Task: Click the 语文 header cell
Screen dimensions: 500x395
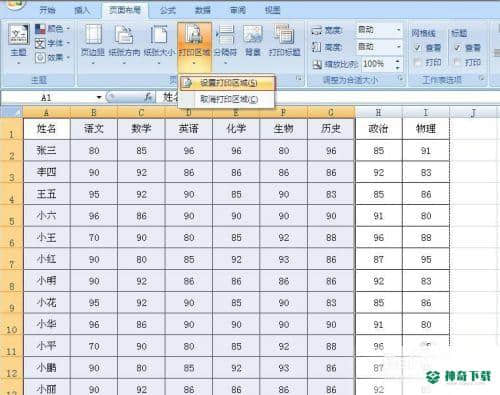Action: [x=94, y=129]
